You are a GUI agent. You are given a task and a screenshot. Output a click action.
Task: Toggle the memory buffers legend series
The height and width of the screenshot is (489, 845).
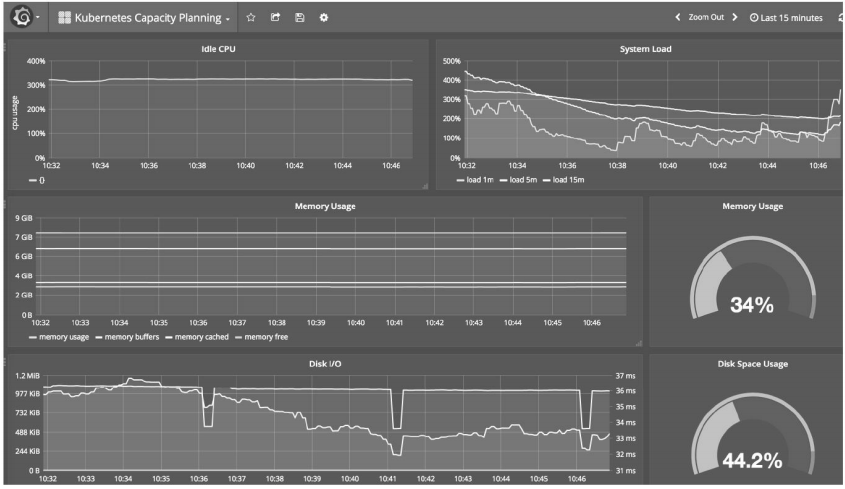click(127, 338)
